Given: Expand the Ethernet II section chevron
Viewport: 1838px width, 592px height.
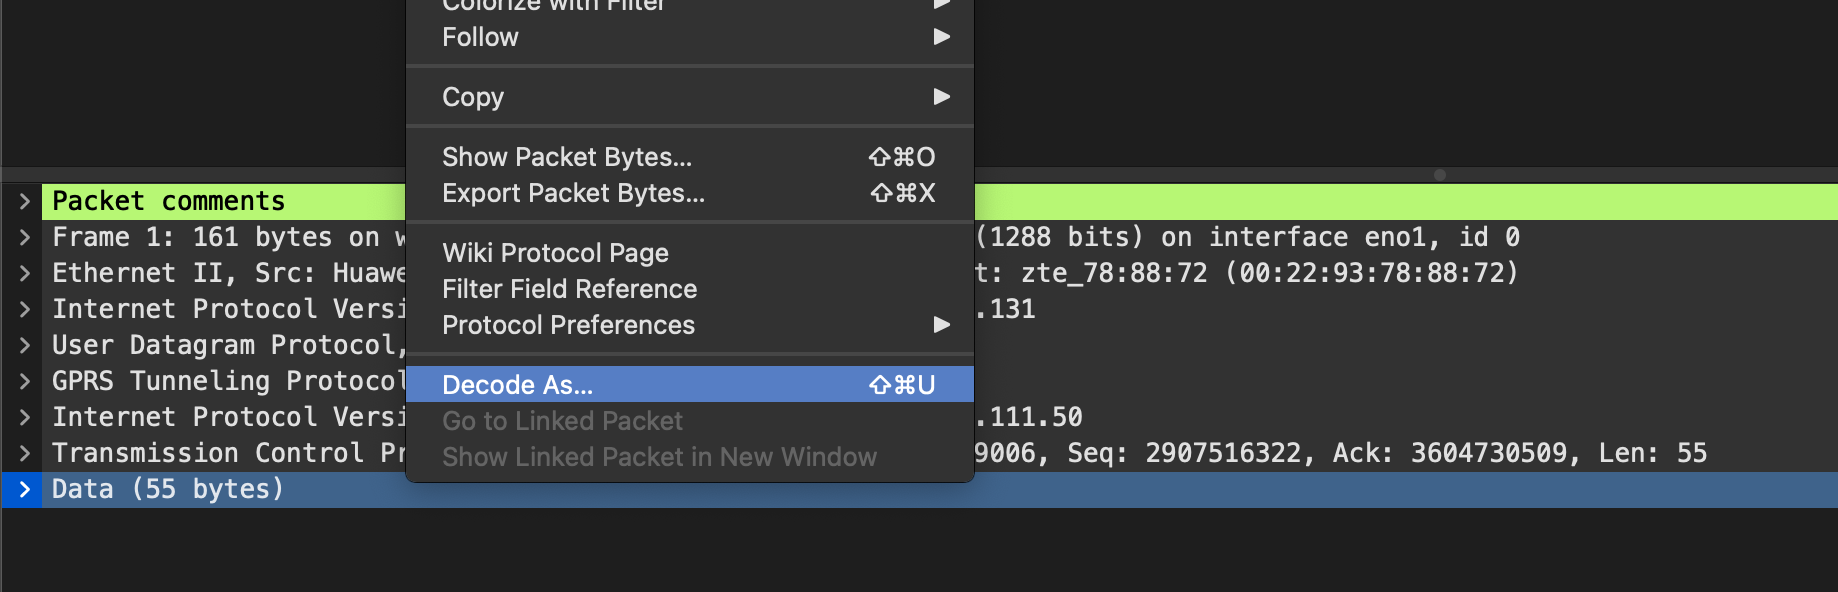Looking at the screenshot, I should [x=24, y=273].
